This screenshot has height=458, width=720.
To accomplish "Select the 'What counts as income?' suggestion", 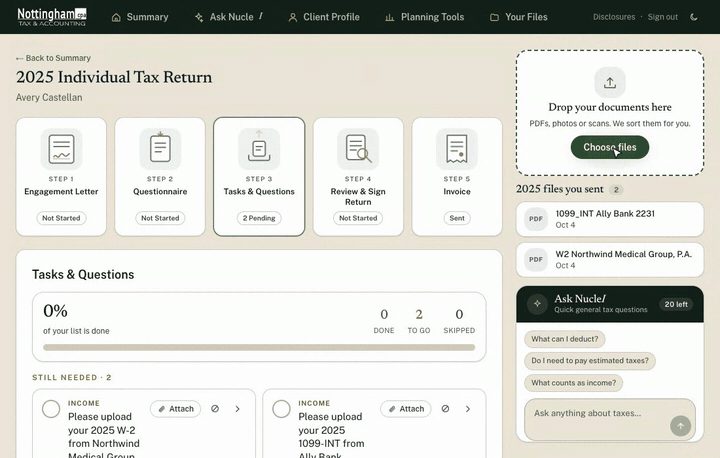I will pos(574,383).
